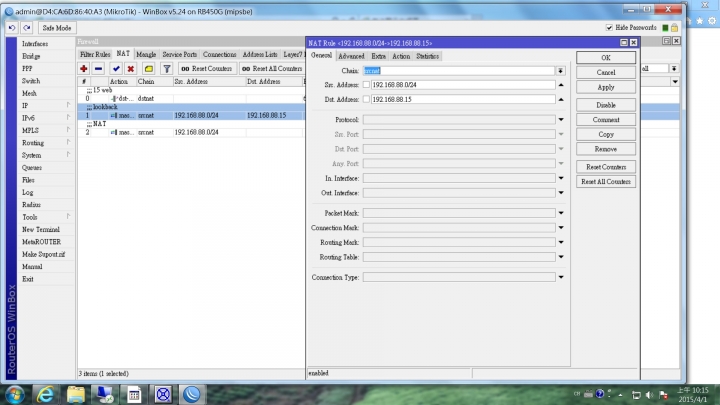Expand the Packet Mark field
Image resolution: width=720 pixels, height=405 pixels.
tap(561, 214)
